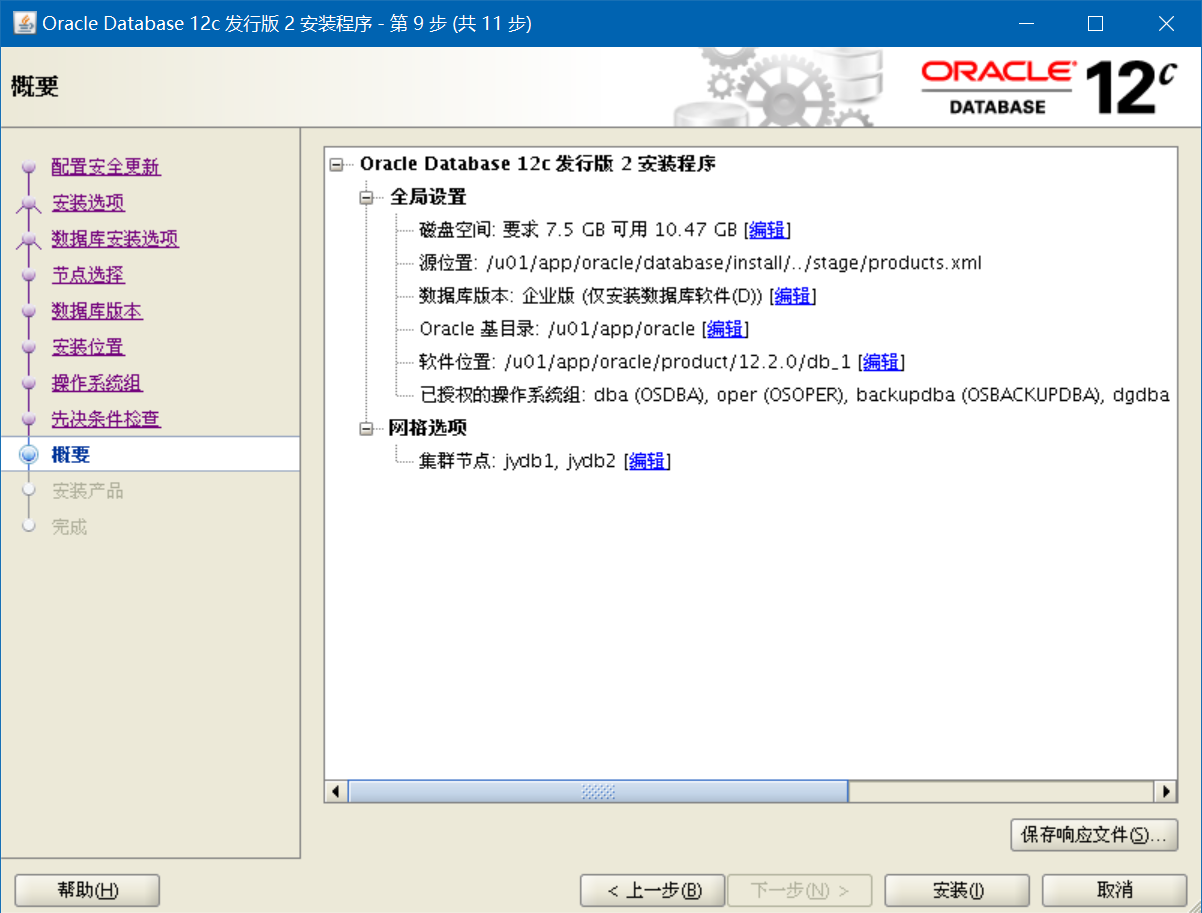Click 编辑 link next to 集群节点
This screenshot has height=913, width=1202.
click(x=647, y=461)
